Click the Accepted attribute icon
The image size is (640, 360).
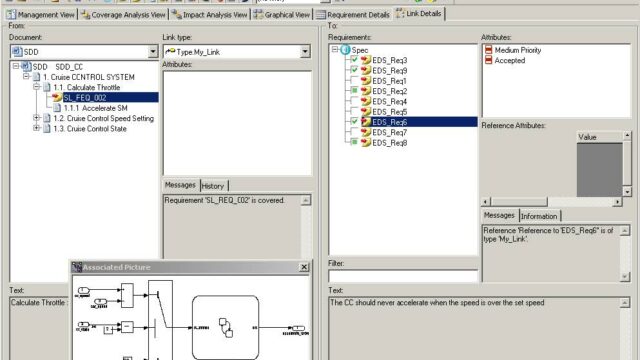488,60
